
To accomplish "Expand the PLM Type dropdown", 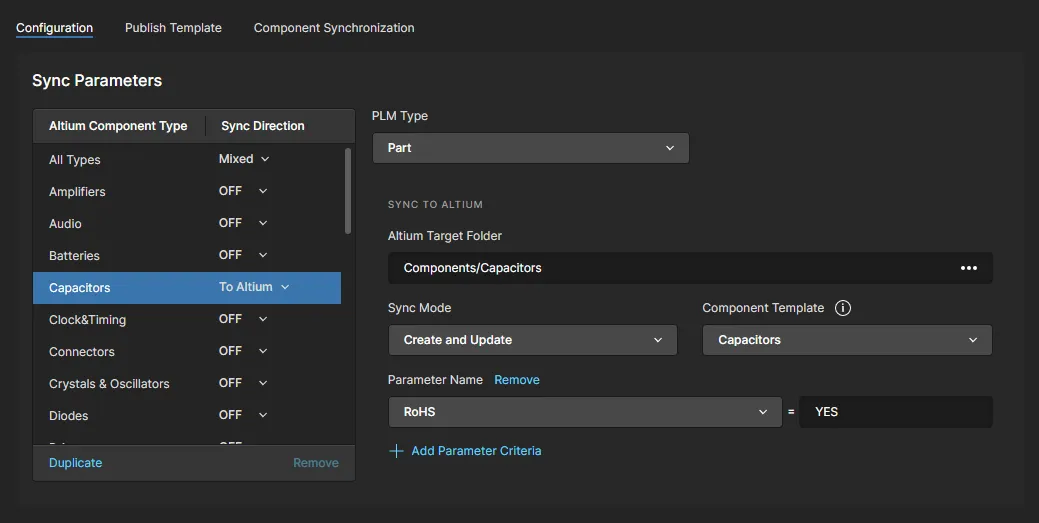I will coord(530,148).
